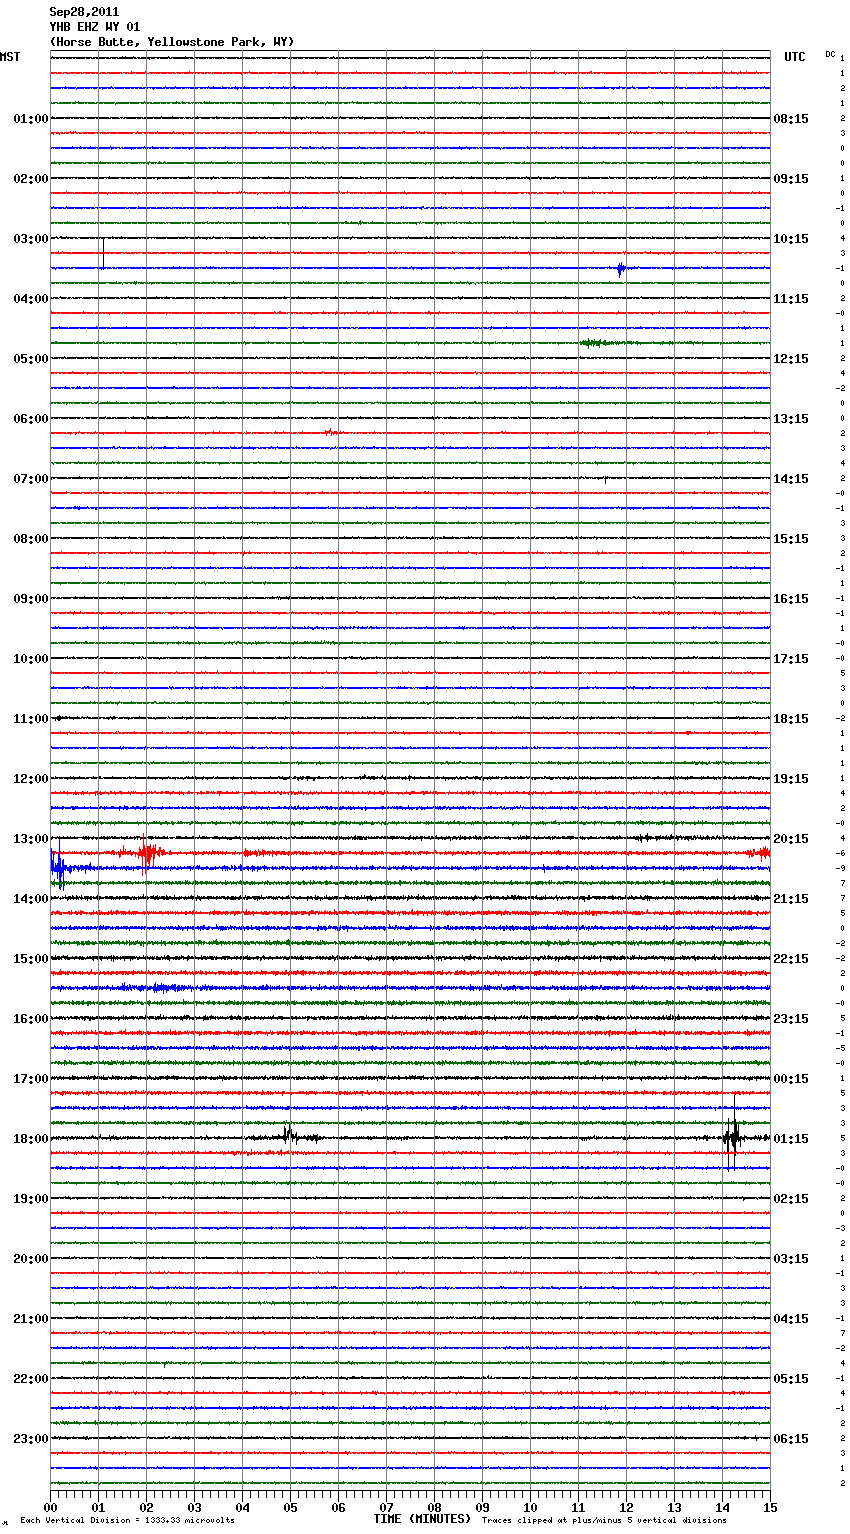
Task: Click the Traces clipped footer note
Action: point(604,1520)
